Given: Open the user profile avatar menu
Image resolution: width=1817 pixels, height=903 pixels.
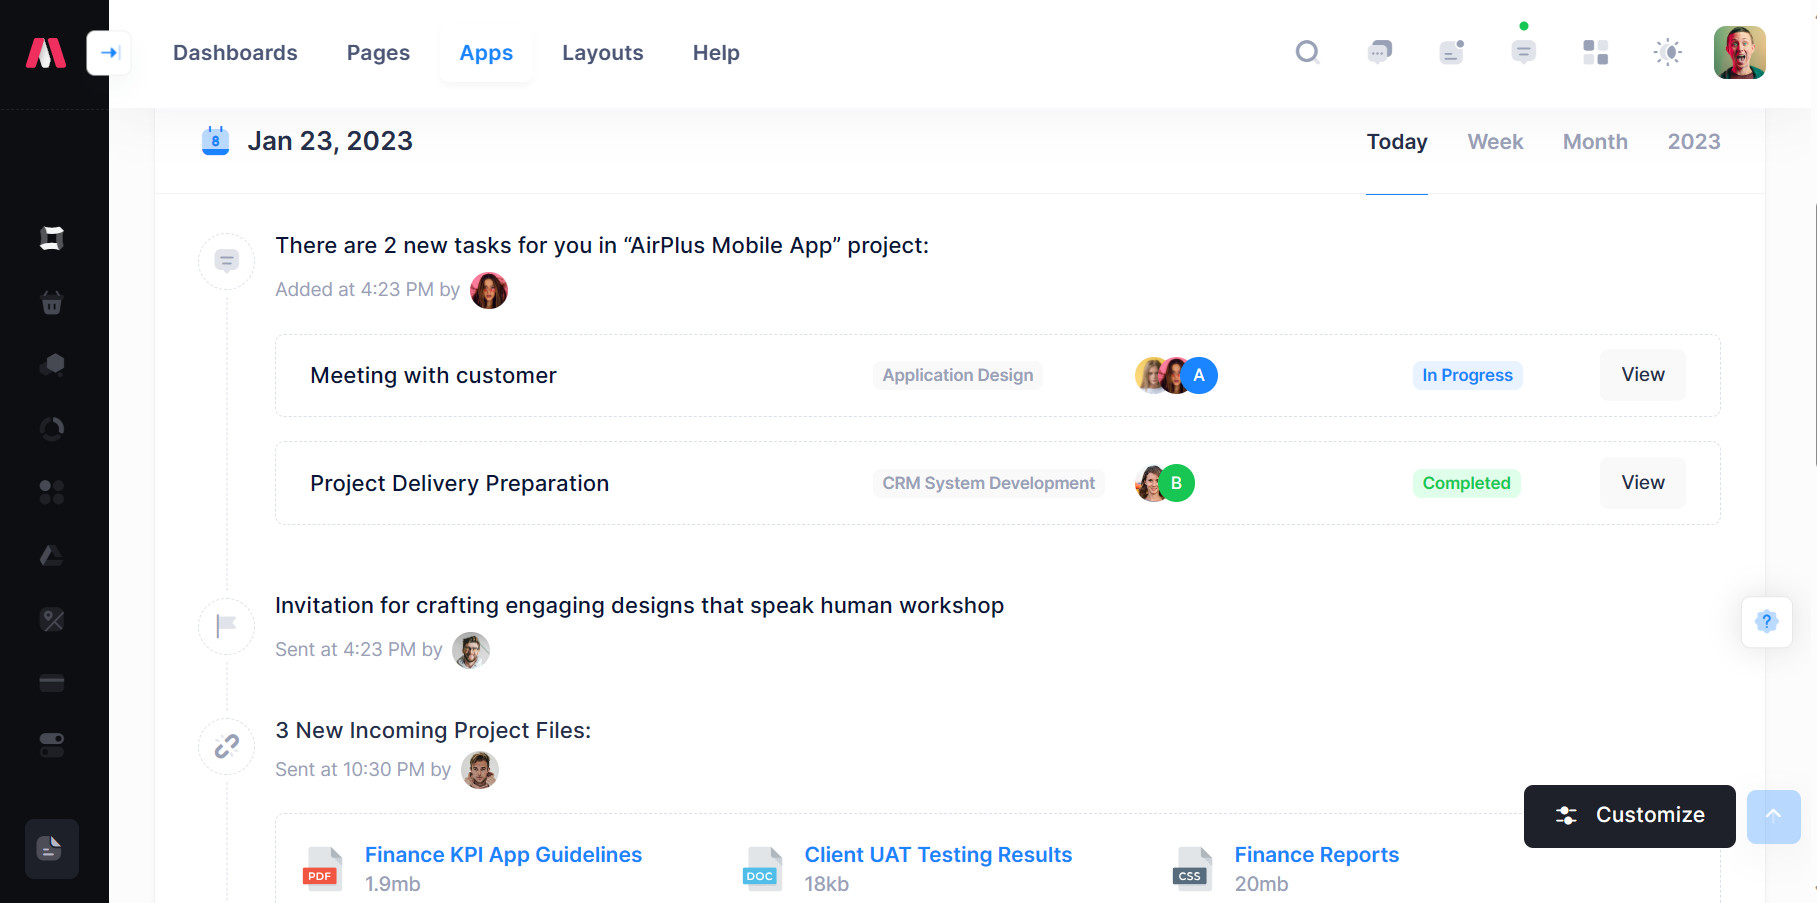Looking at the screenshot, I should pyautogui.click(x=1739, y=52).
